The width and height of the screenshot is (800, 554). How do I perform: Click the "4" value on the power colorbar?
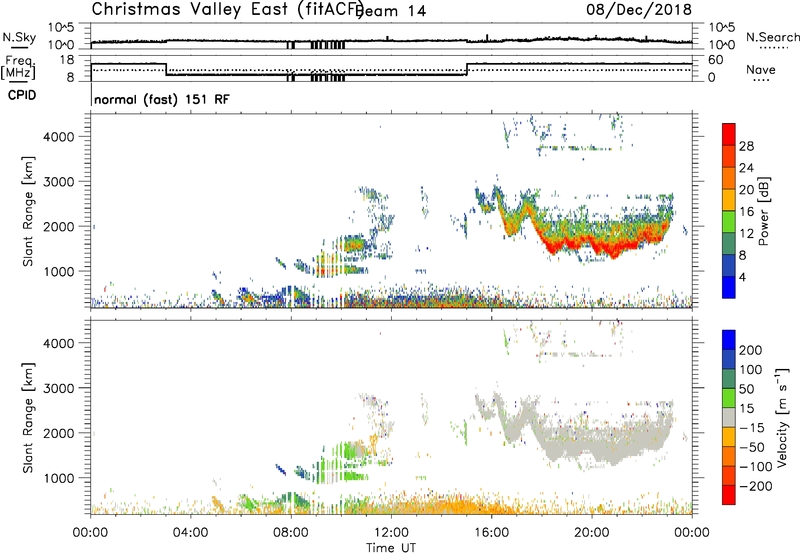pos(742,277)
